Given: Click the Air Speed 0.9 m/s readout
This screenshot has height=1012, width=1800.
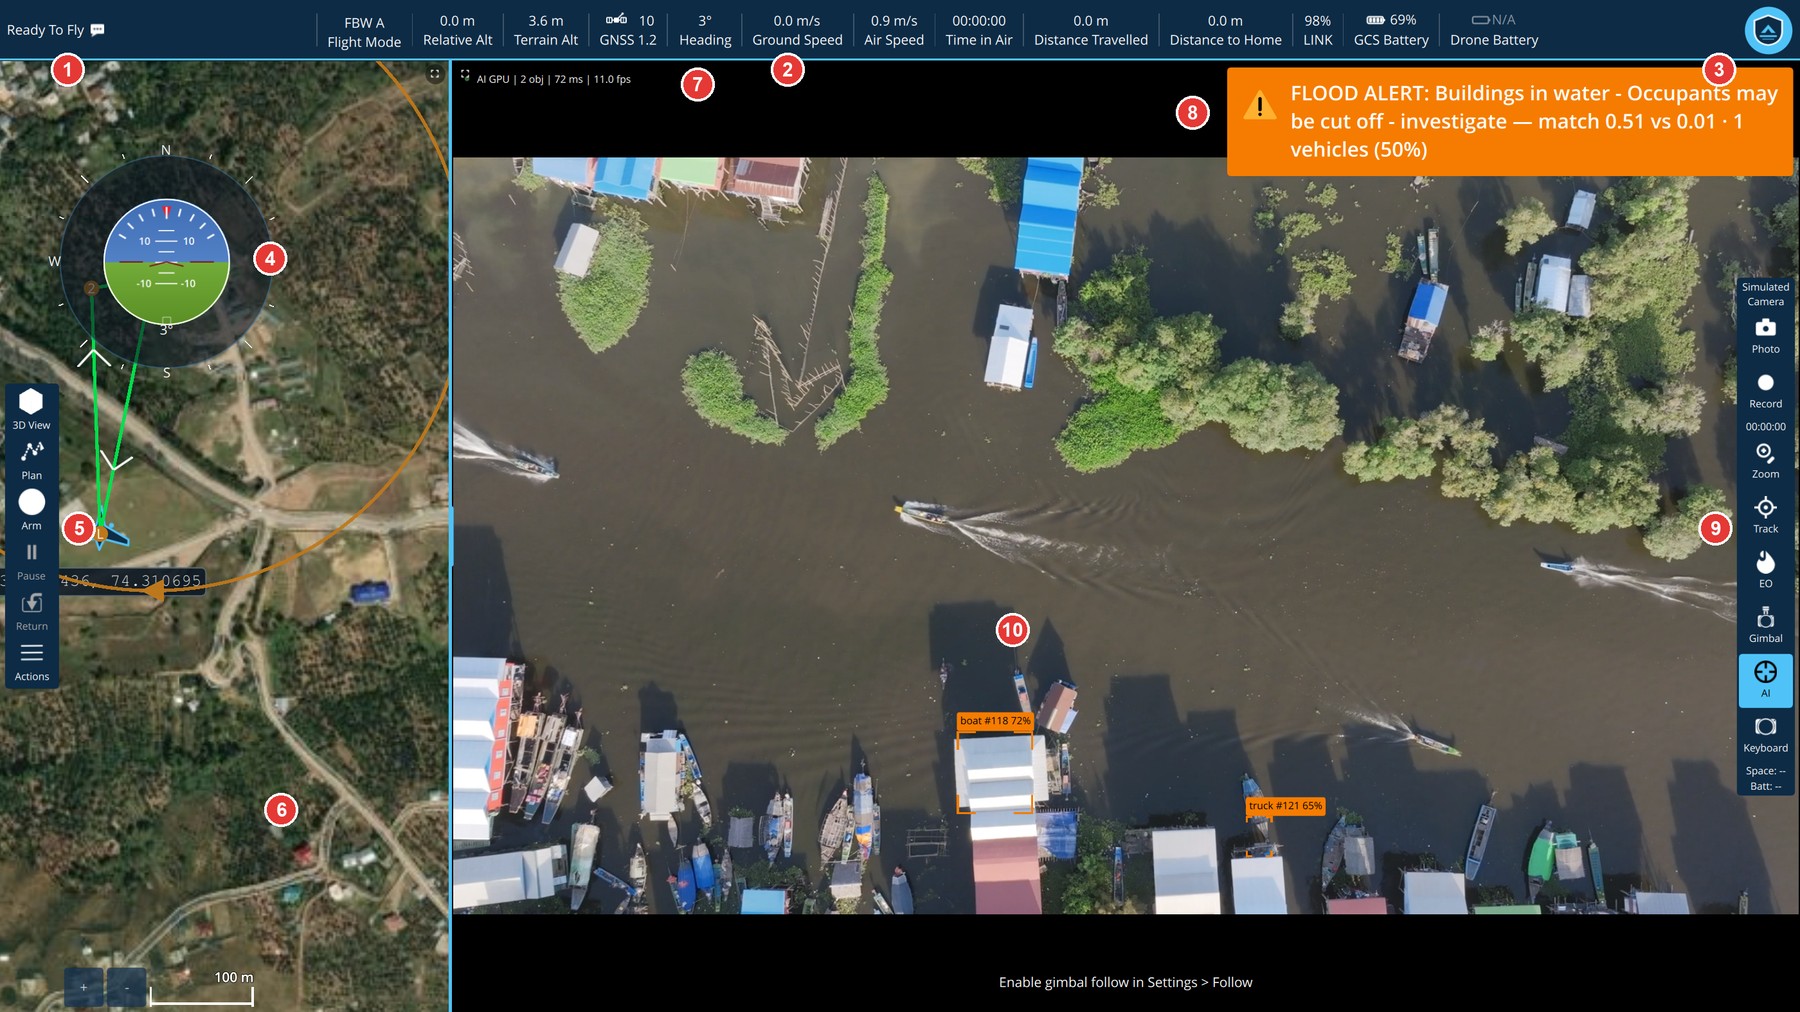Looking at the screenshot, I should point(893,30).
